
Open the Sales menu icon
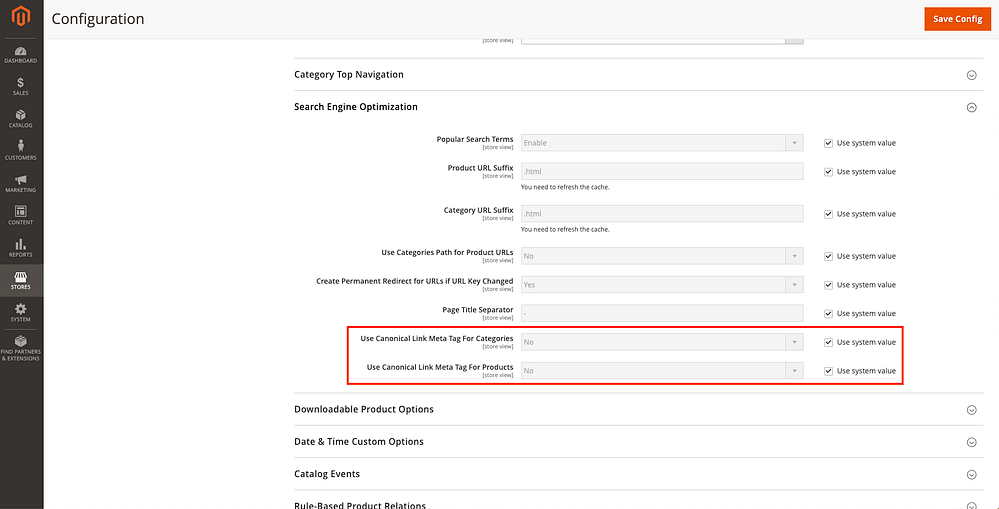[21, 83]
